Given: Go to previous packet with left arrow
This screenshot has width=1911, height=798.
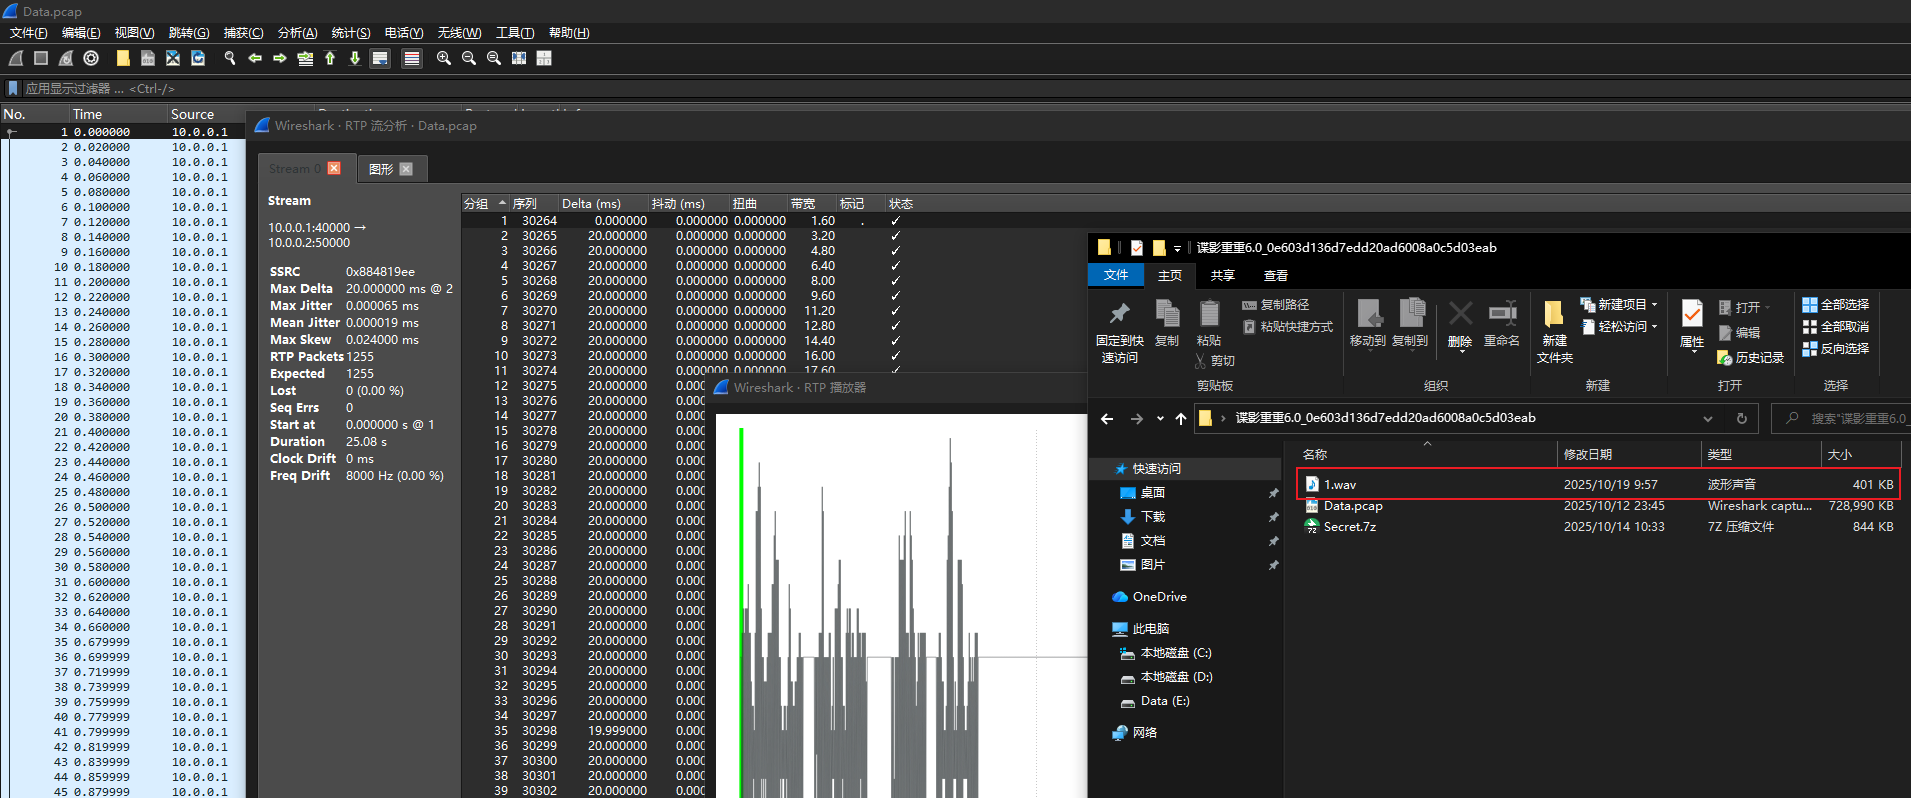Looking at the screenshot, I should pyautogui.click(x=255, y=58).
